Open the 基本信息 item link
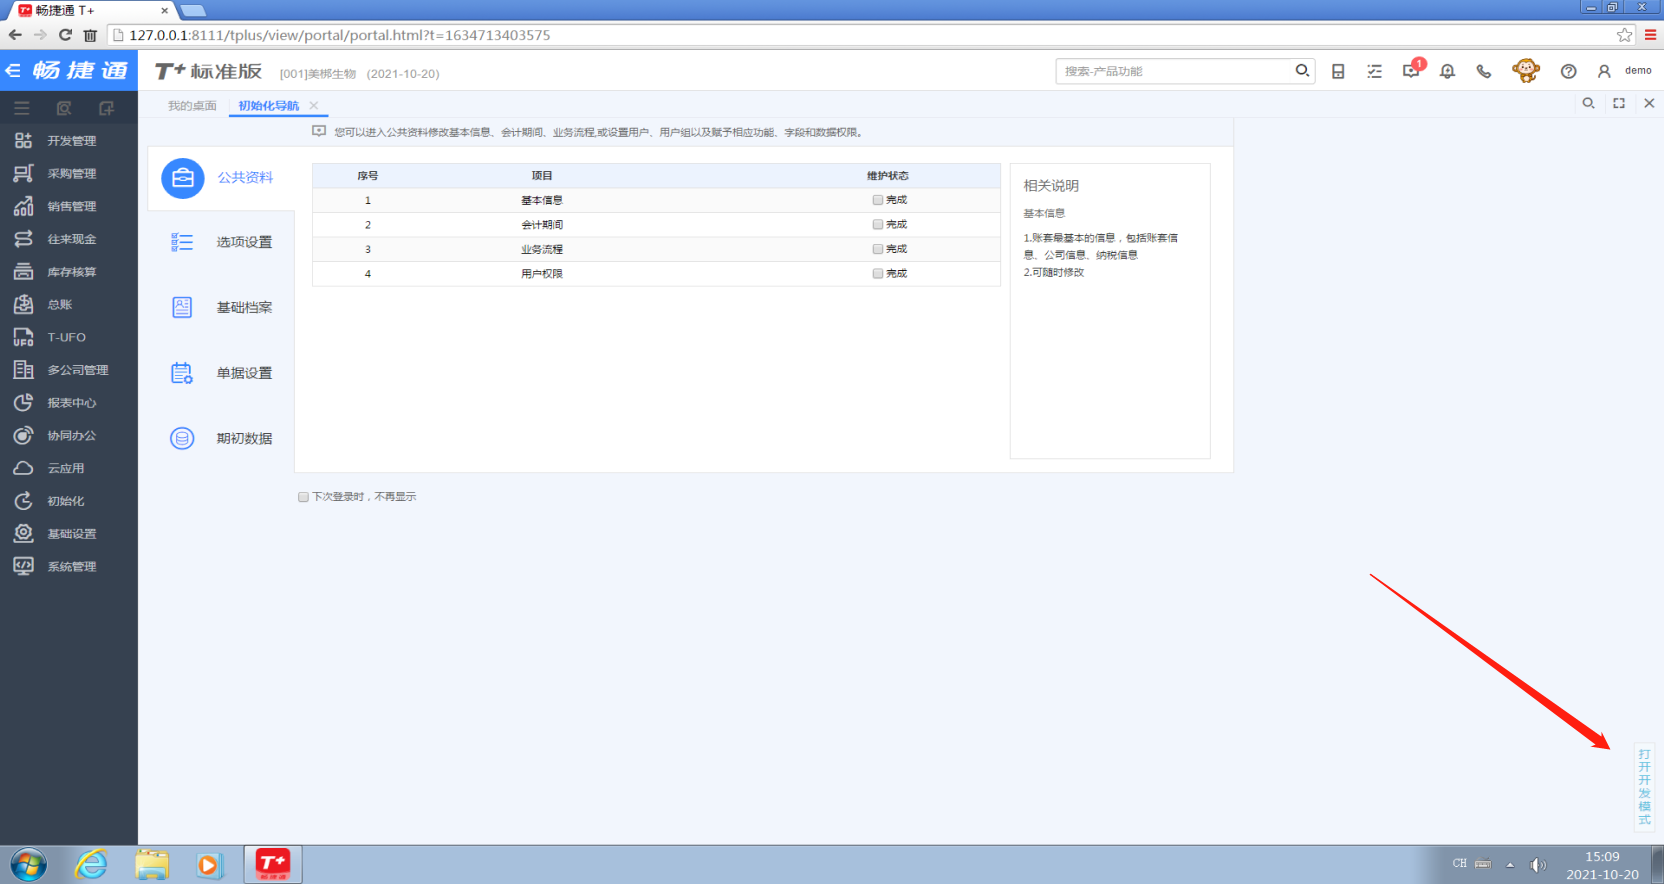Screen dimensions: 1664x884 pos(542,201)
